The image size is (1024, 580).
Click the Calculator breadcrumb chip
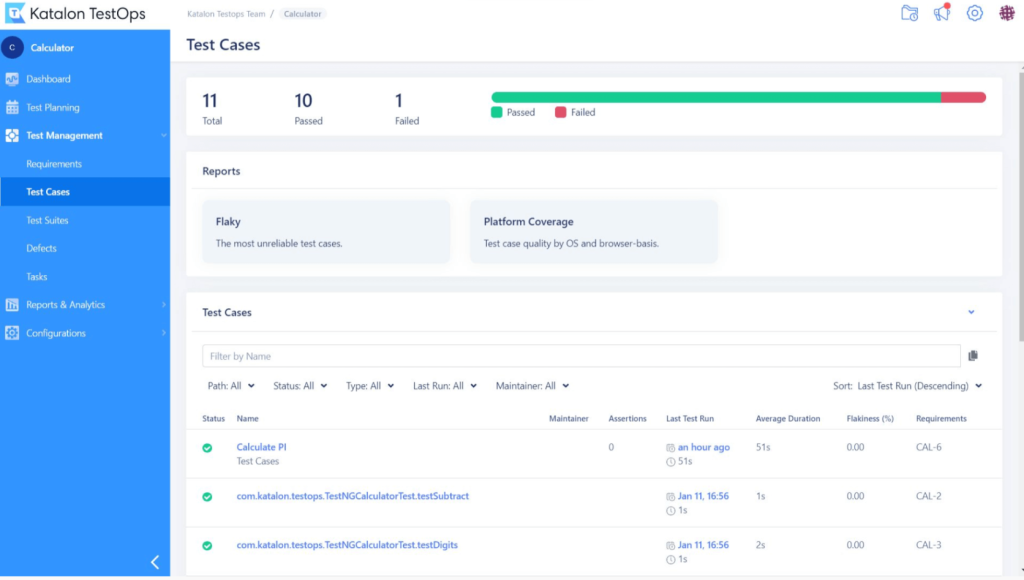[302, 14]
